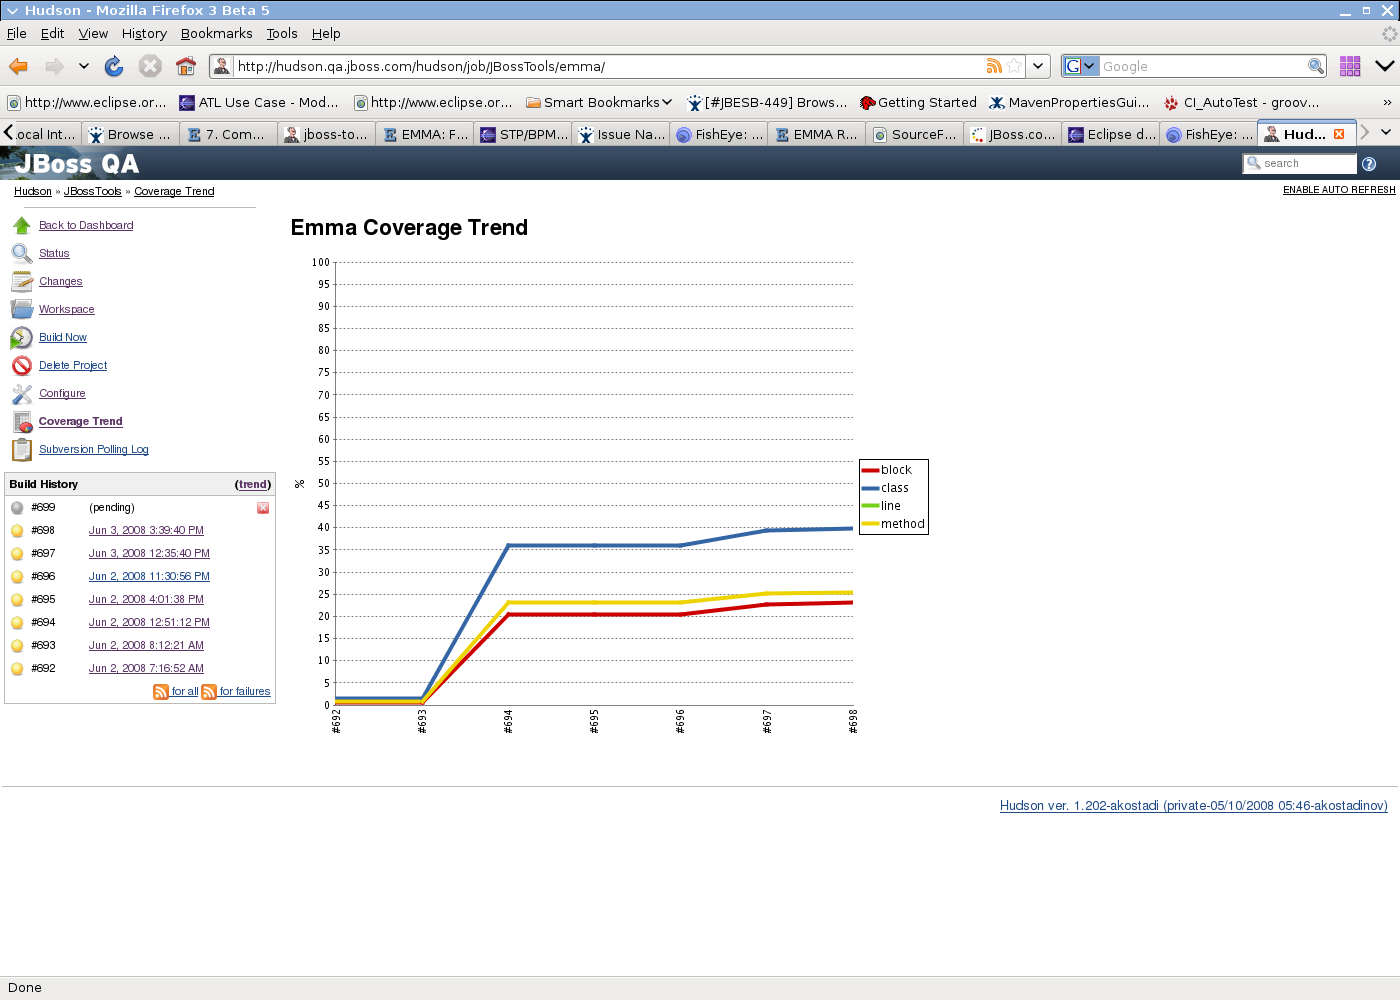Open the Getting Started bookmark
The width and height of the screenshot is (1400, 1000).
coord(918,102)
